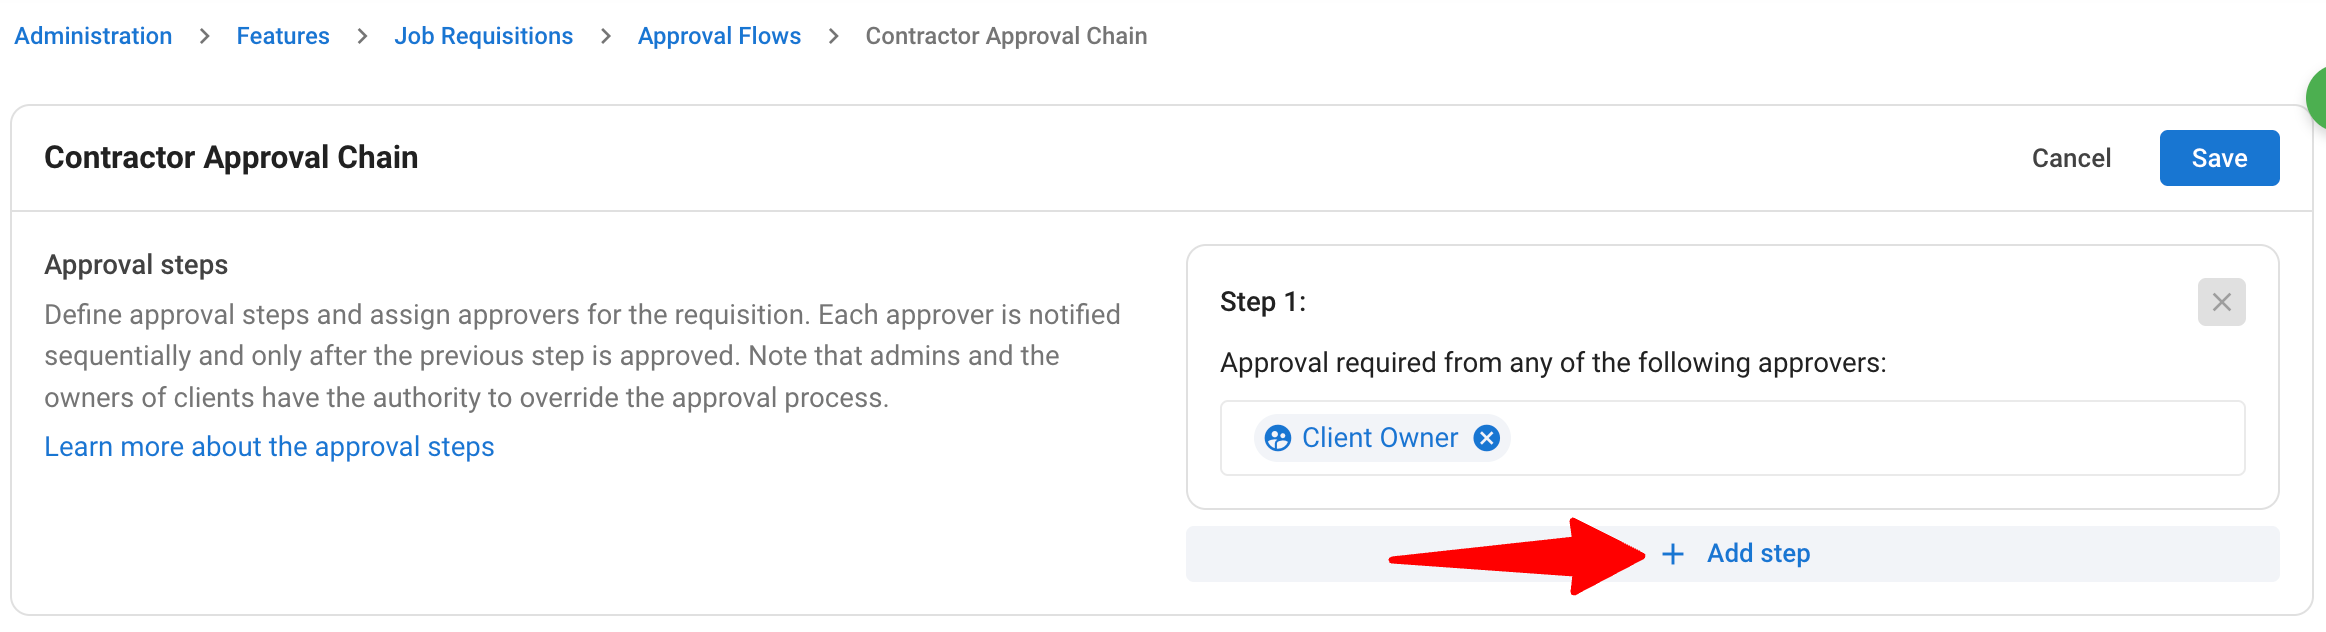Image resolution: width=2326 pixels, height=632 pixels.
Task: Remove Step 1 with the X button
Action: 2221,302
